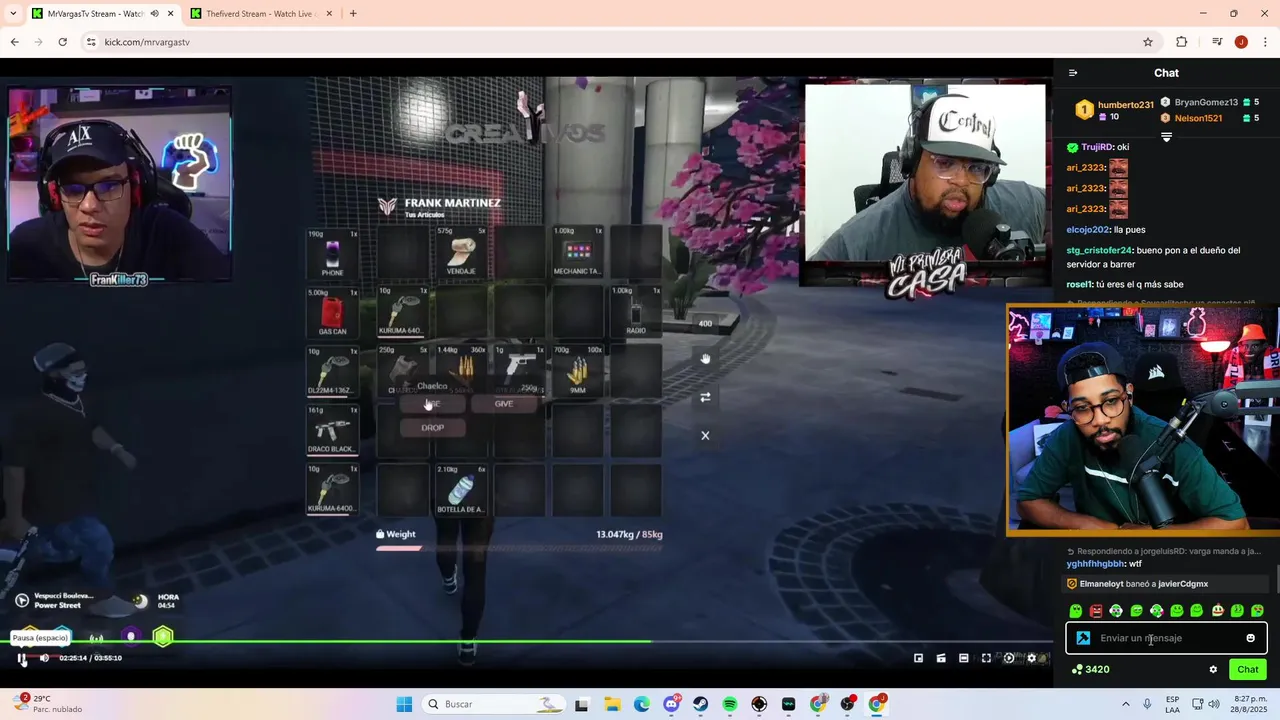
Task: Click the DROP inventory option
Action: tap(433, 427)
